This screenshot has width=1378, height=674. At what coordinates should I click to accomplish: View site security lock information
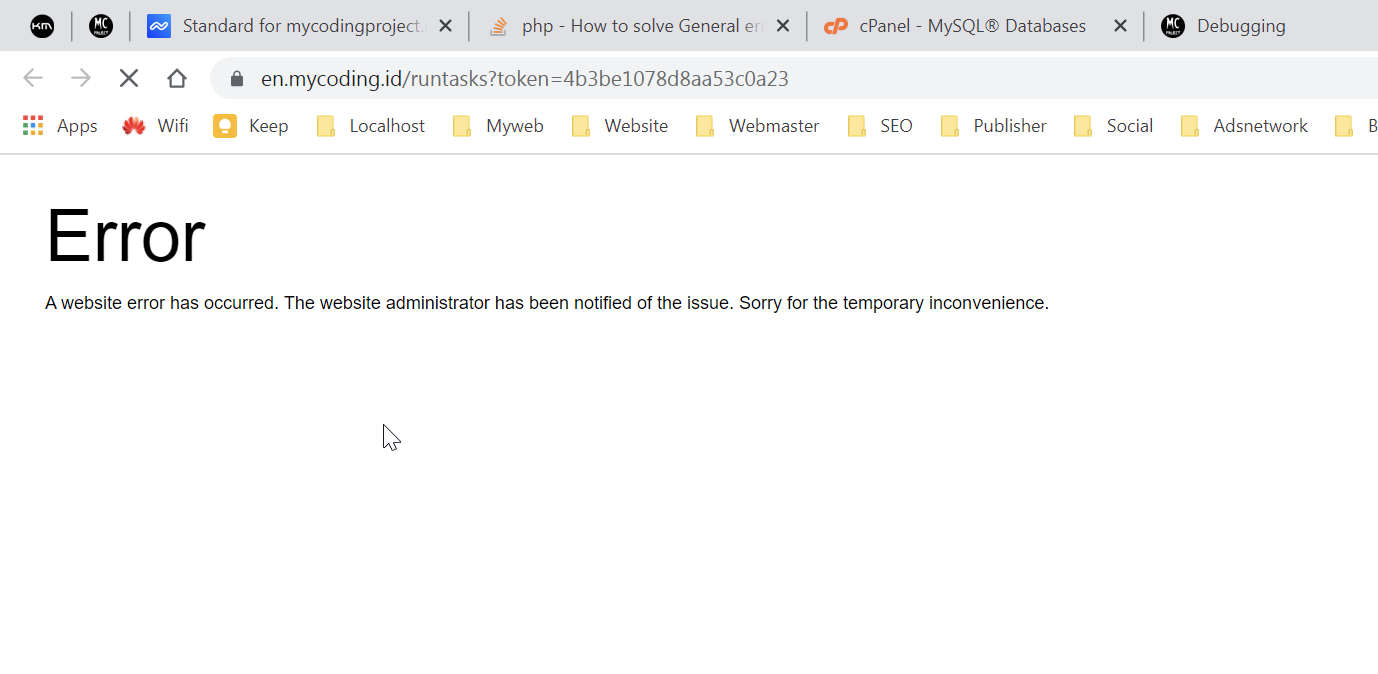(x=237, y=79)
